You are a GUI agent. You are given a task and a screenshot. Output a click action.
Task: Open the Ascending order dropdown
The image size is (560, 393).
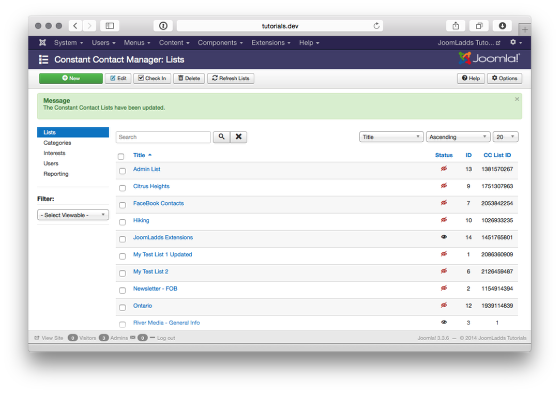click(x=458, y=137)
